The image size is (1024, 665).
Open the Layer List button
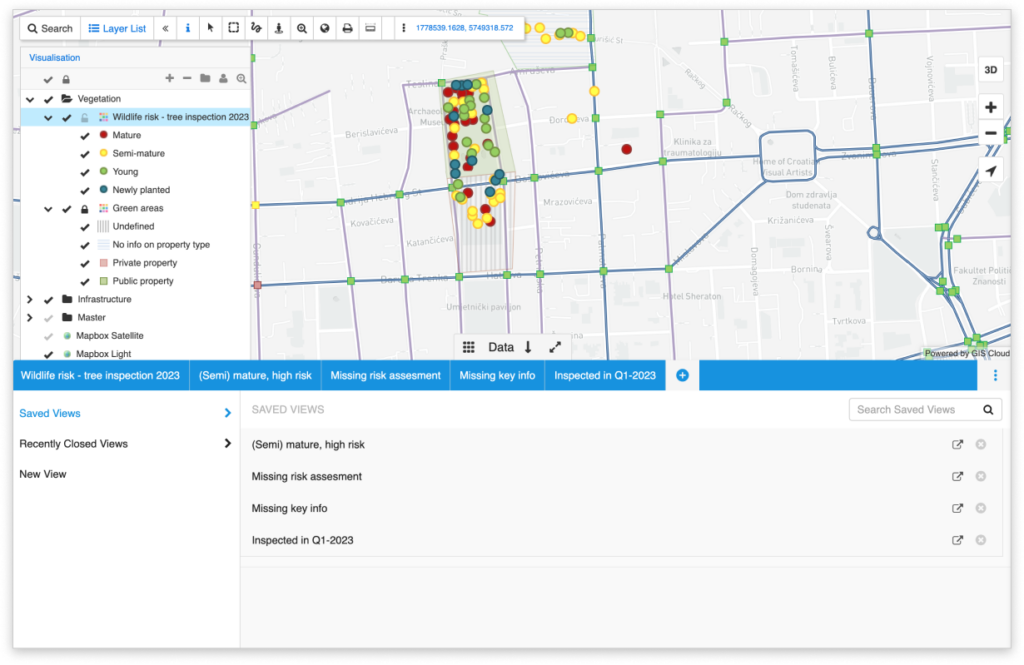(x=116, y=28)
